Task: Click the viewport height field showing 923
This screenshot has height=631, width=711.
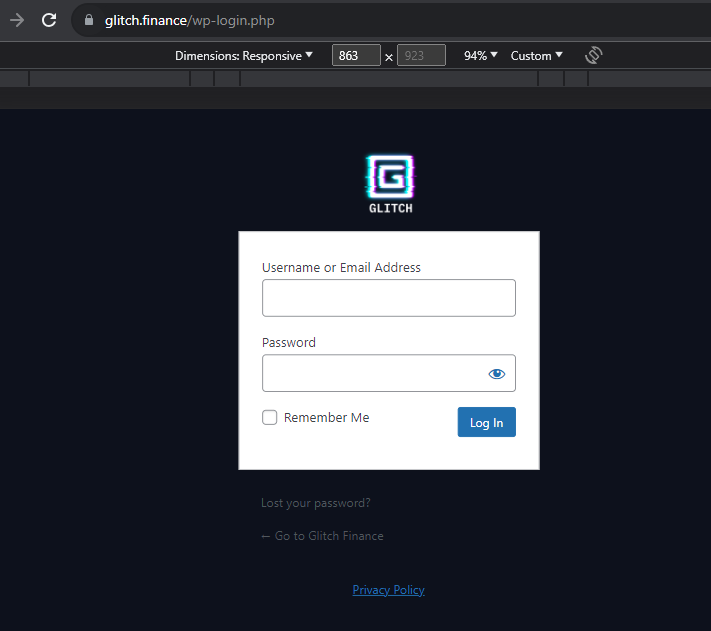Action: pos(421,55)
